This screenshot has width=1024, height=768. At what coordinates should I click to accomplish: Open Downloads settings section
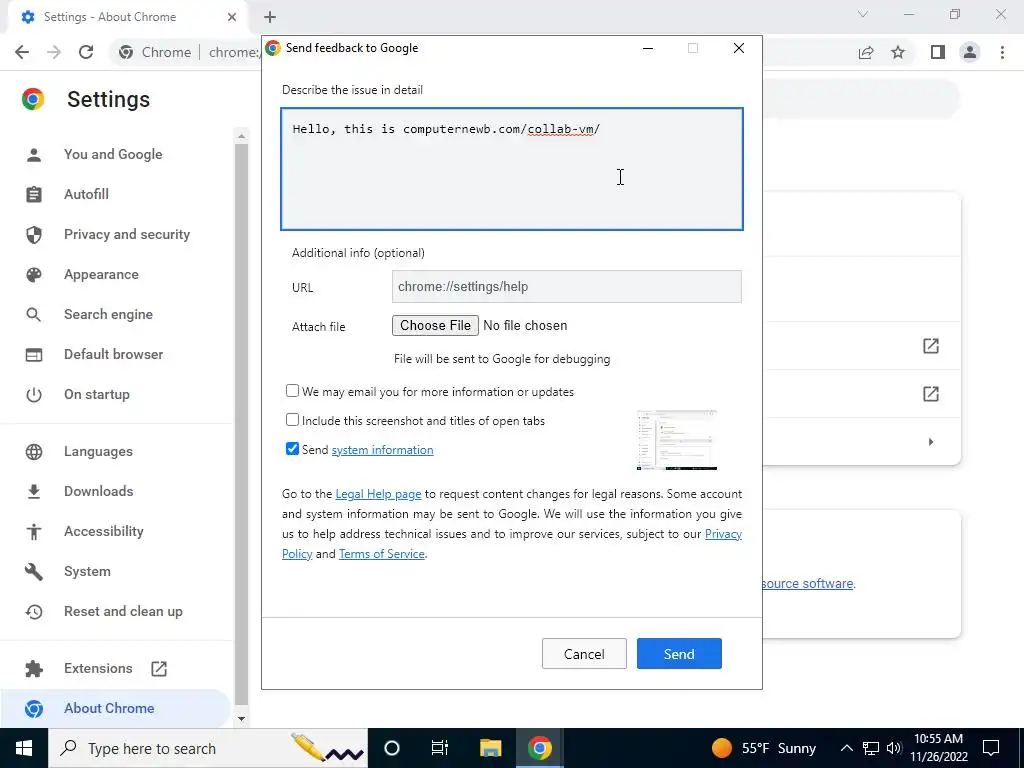click(x=99, y=491)
